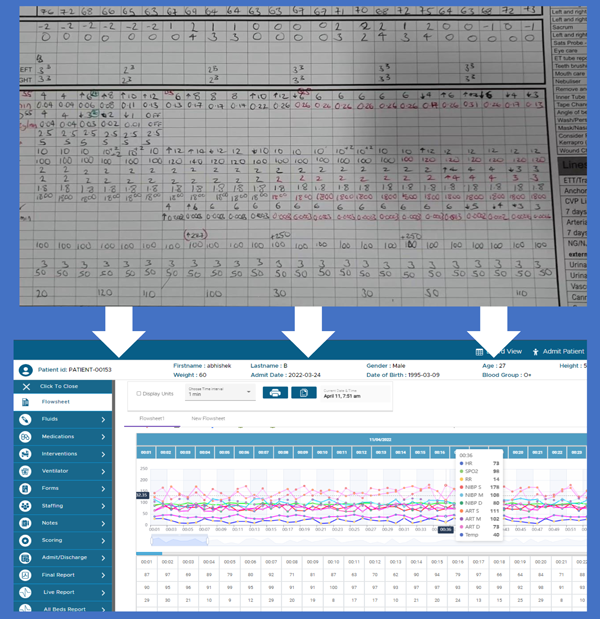Click the HR entry in chart tooltip
This screenshot has width=600, height=619.
click(480, 463)
